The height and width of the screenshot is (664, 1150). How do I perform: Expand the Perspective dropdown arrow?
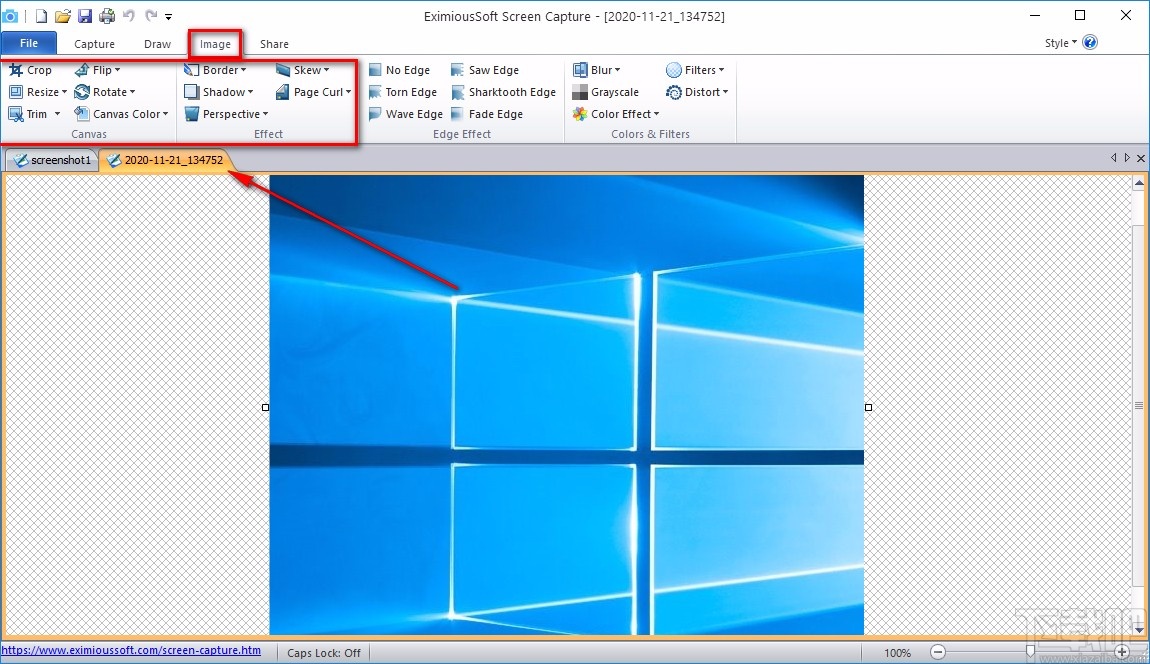tap(265, 114)
